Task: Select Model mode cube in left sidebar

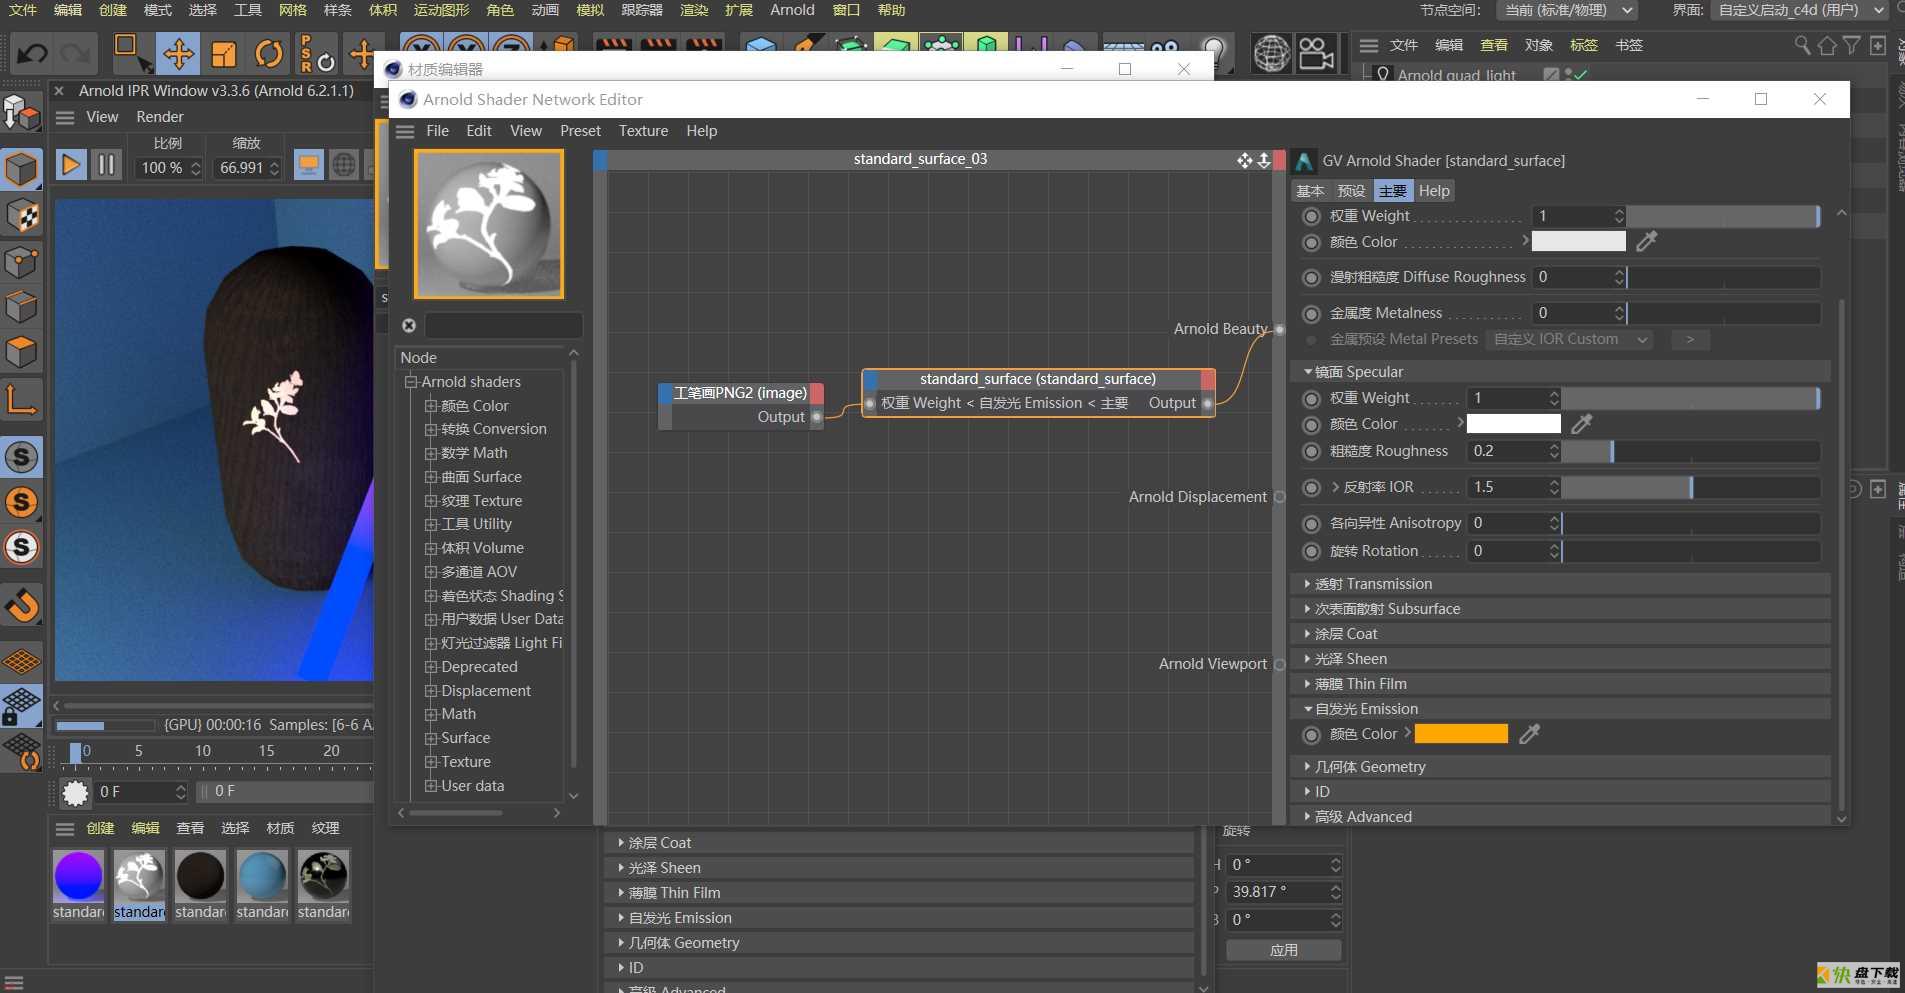Action: [21, 170]
